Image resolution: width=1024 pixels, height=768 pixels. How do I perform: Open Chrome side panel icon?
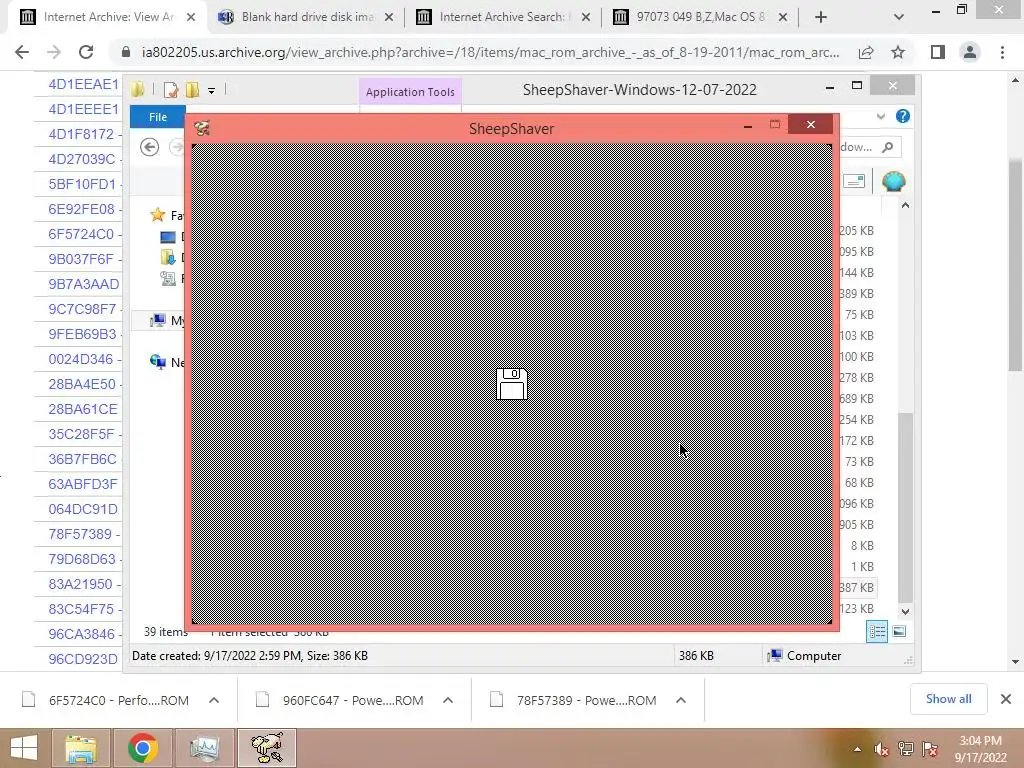pyautogui.click(x=938, y=52)
